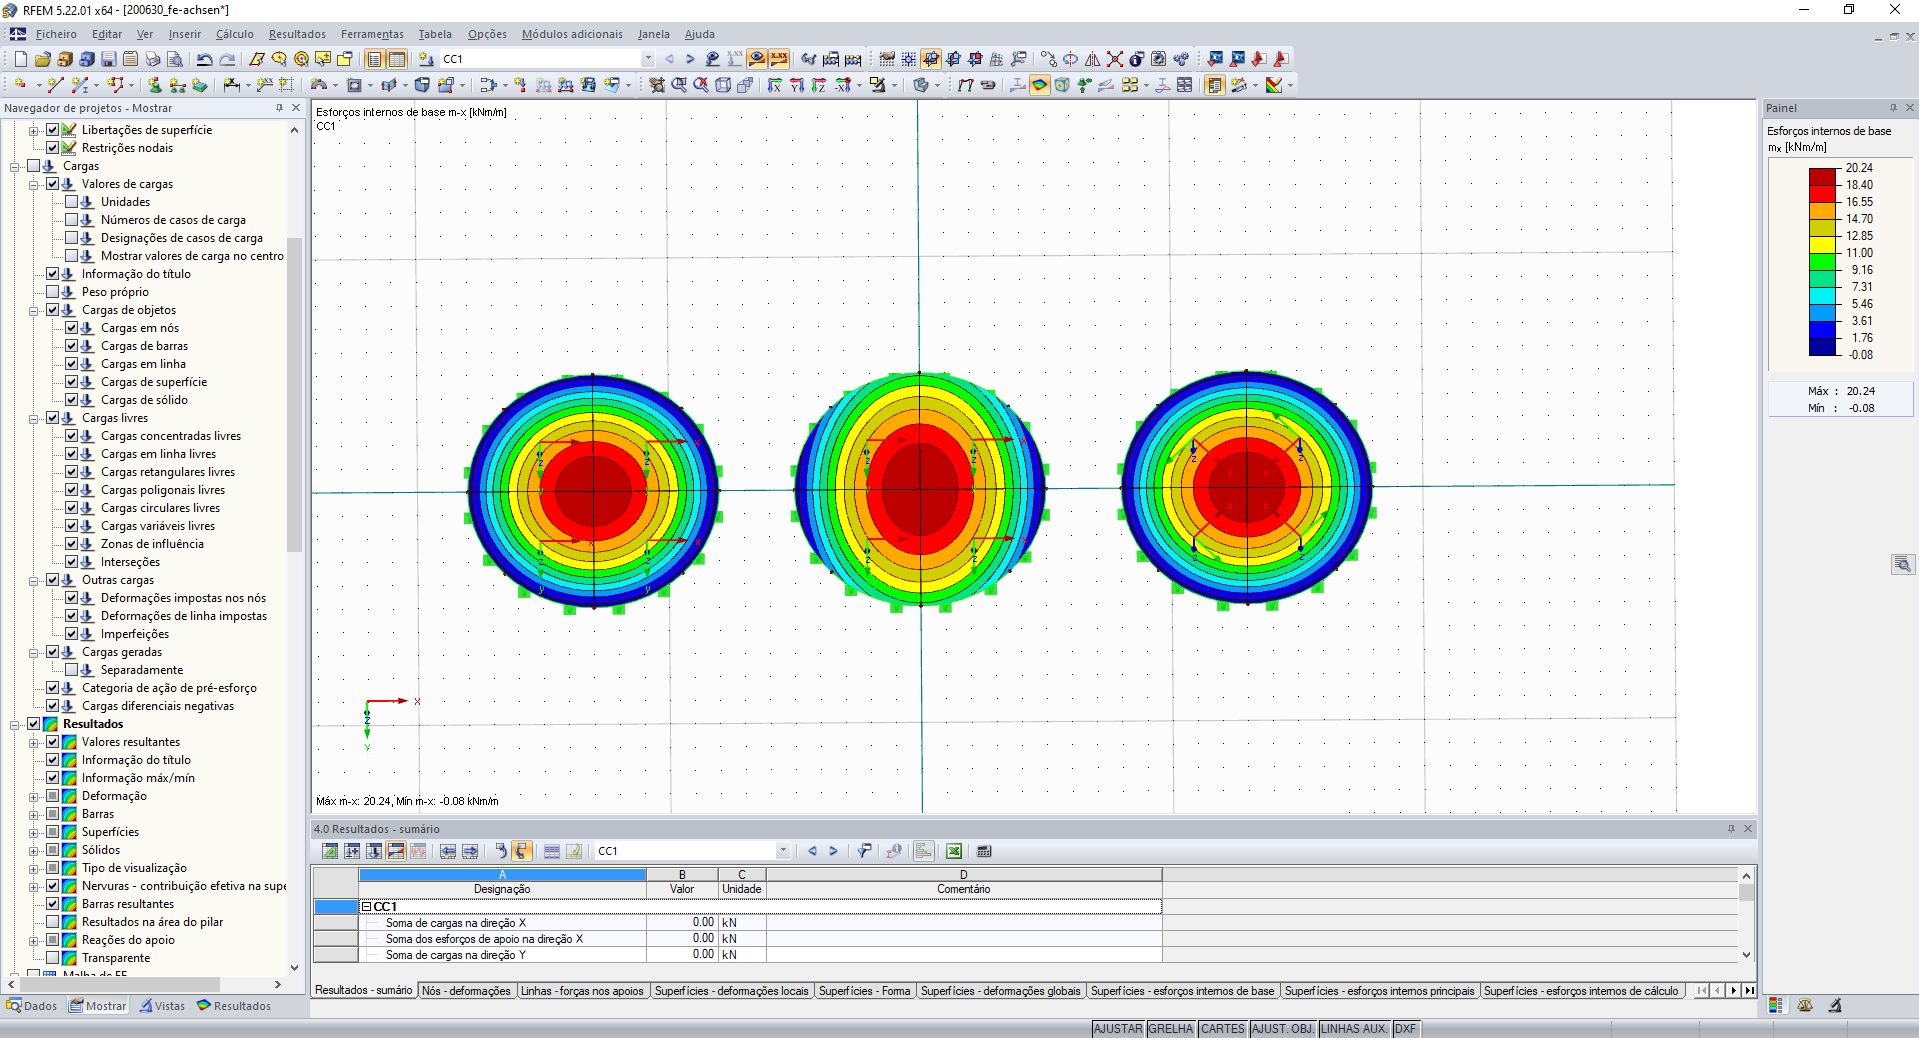Uncheck Cargas de superfície
The width and height of the screenshot is (1919, 1038).
coord(71,382)
